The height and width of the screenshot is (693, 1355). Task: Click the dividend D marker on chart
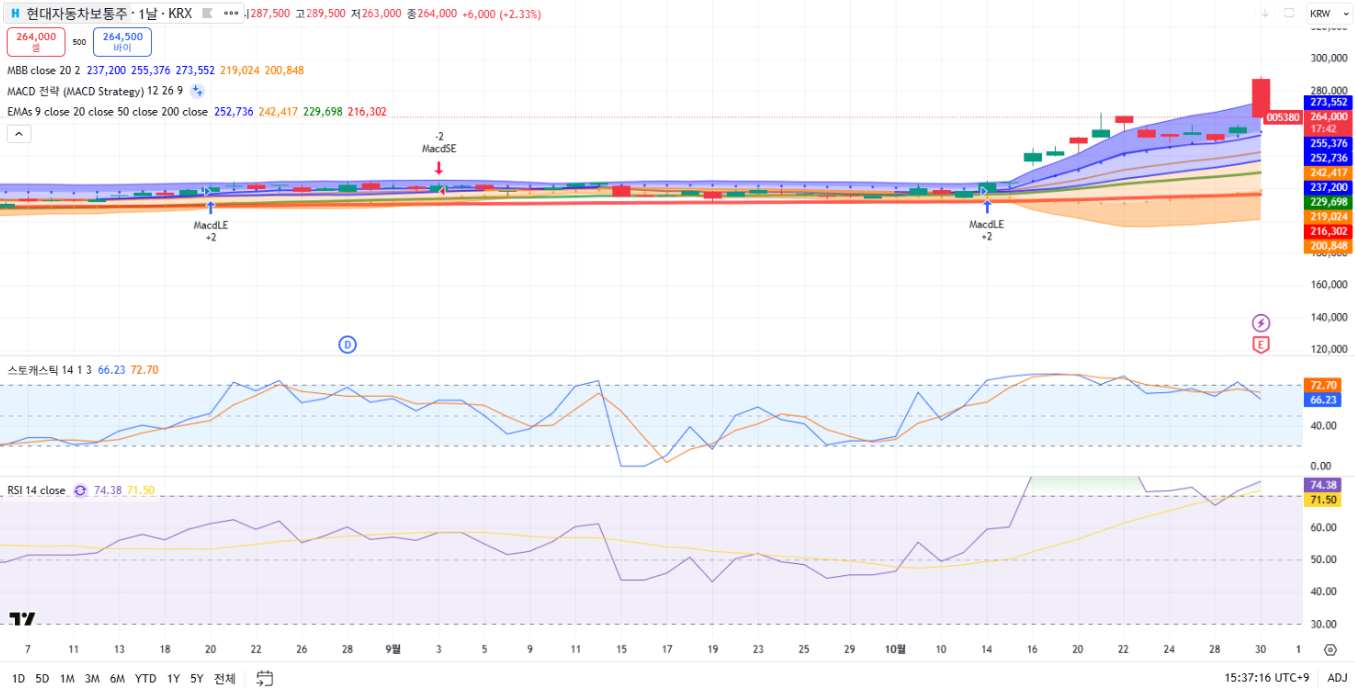pyautogui.click(x=348, y=345)
